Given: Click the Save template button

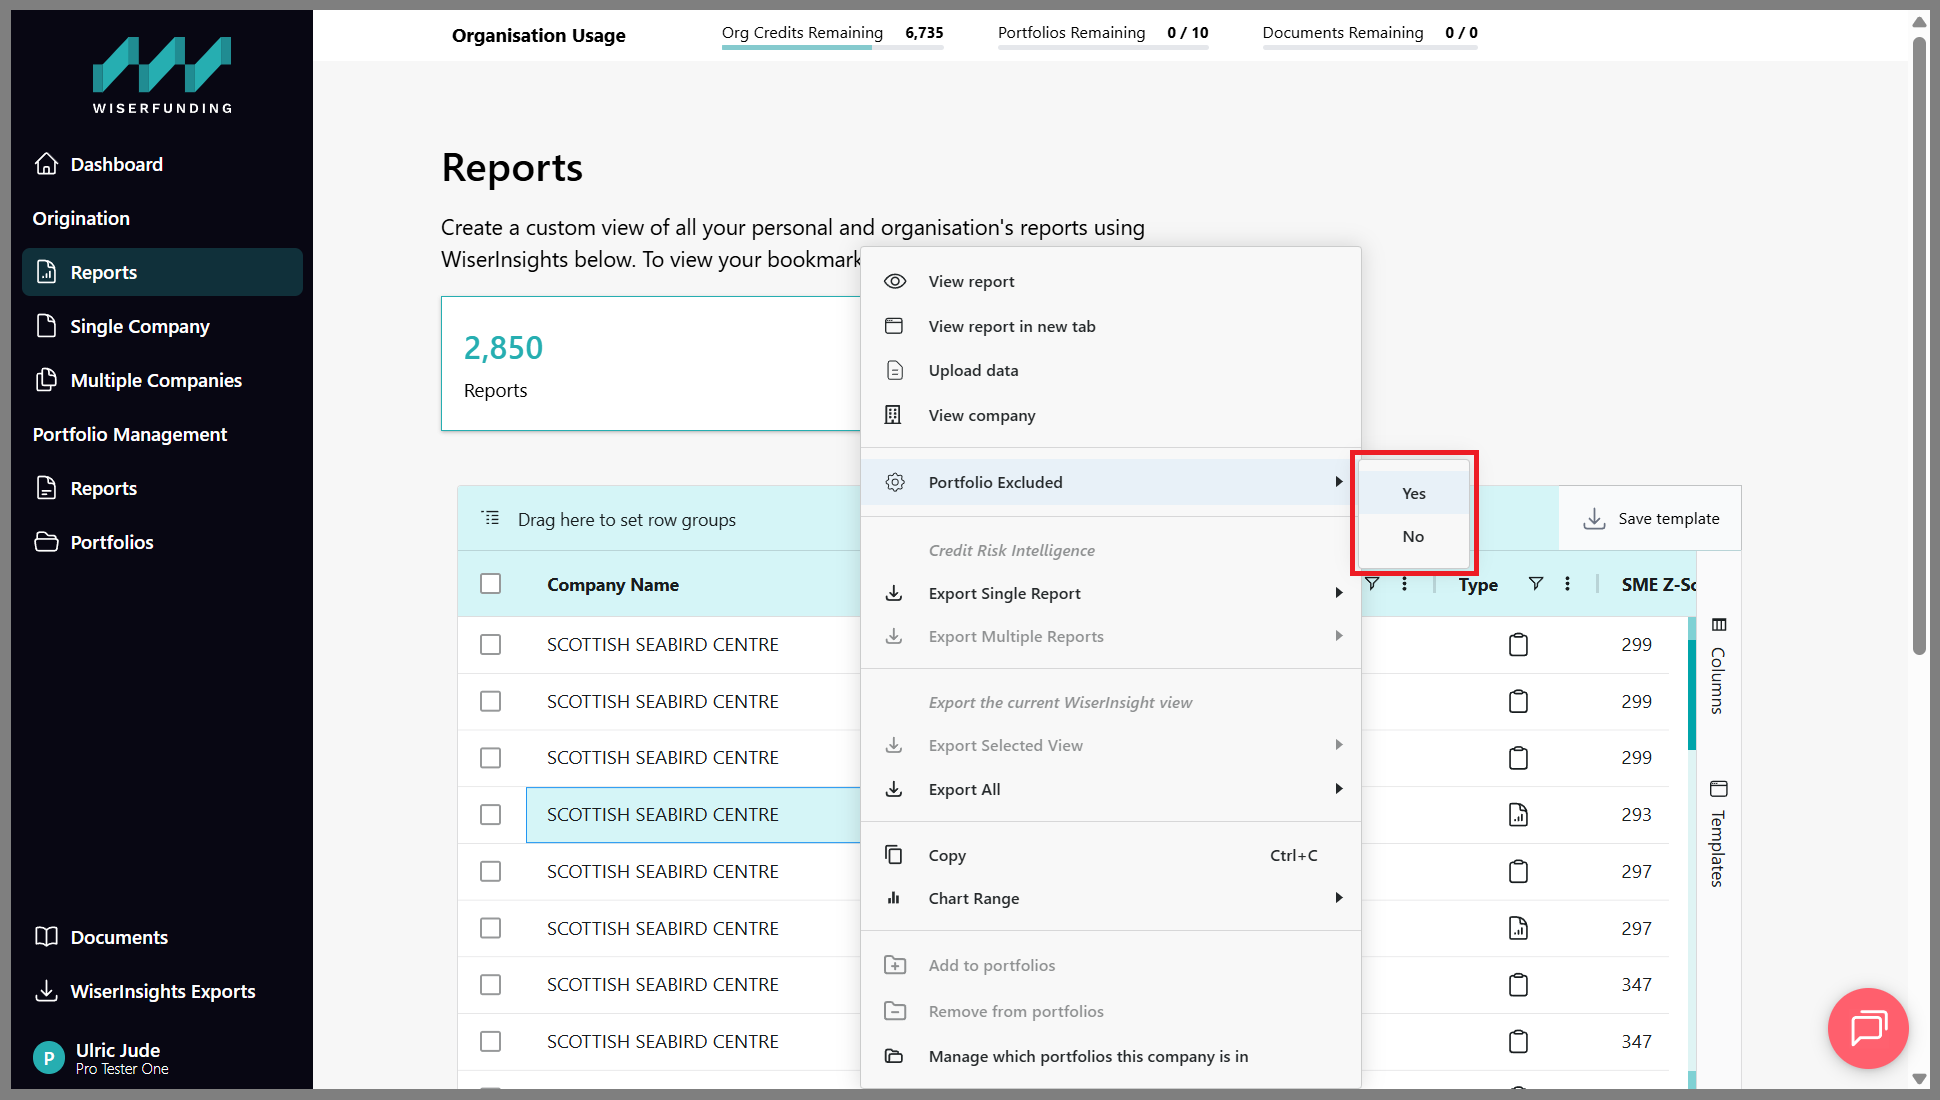Looking at the screenshot, I should tap(1650, 519).
